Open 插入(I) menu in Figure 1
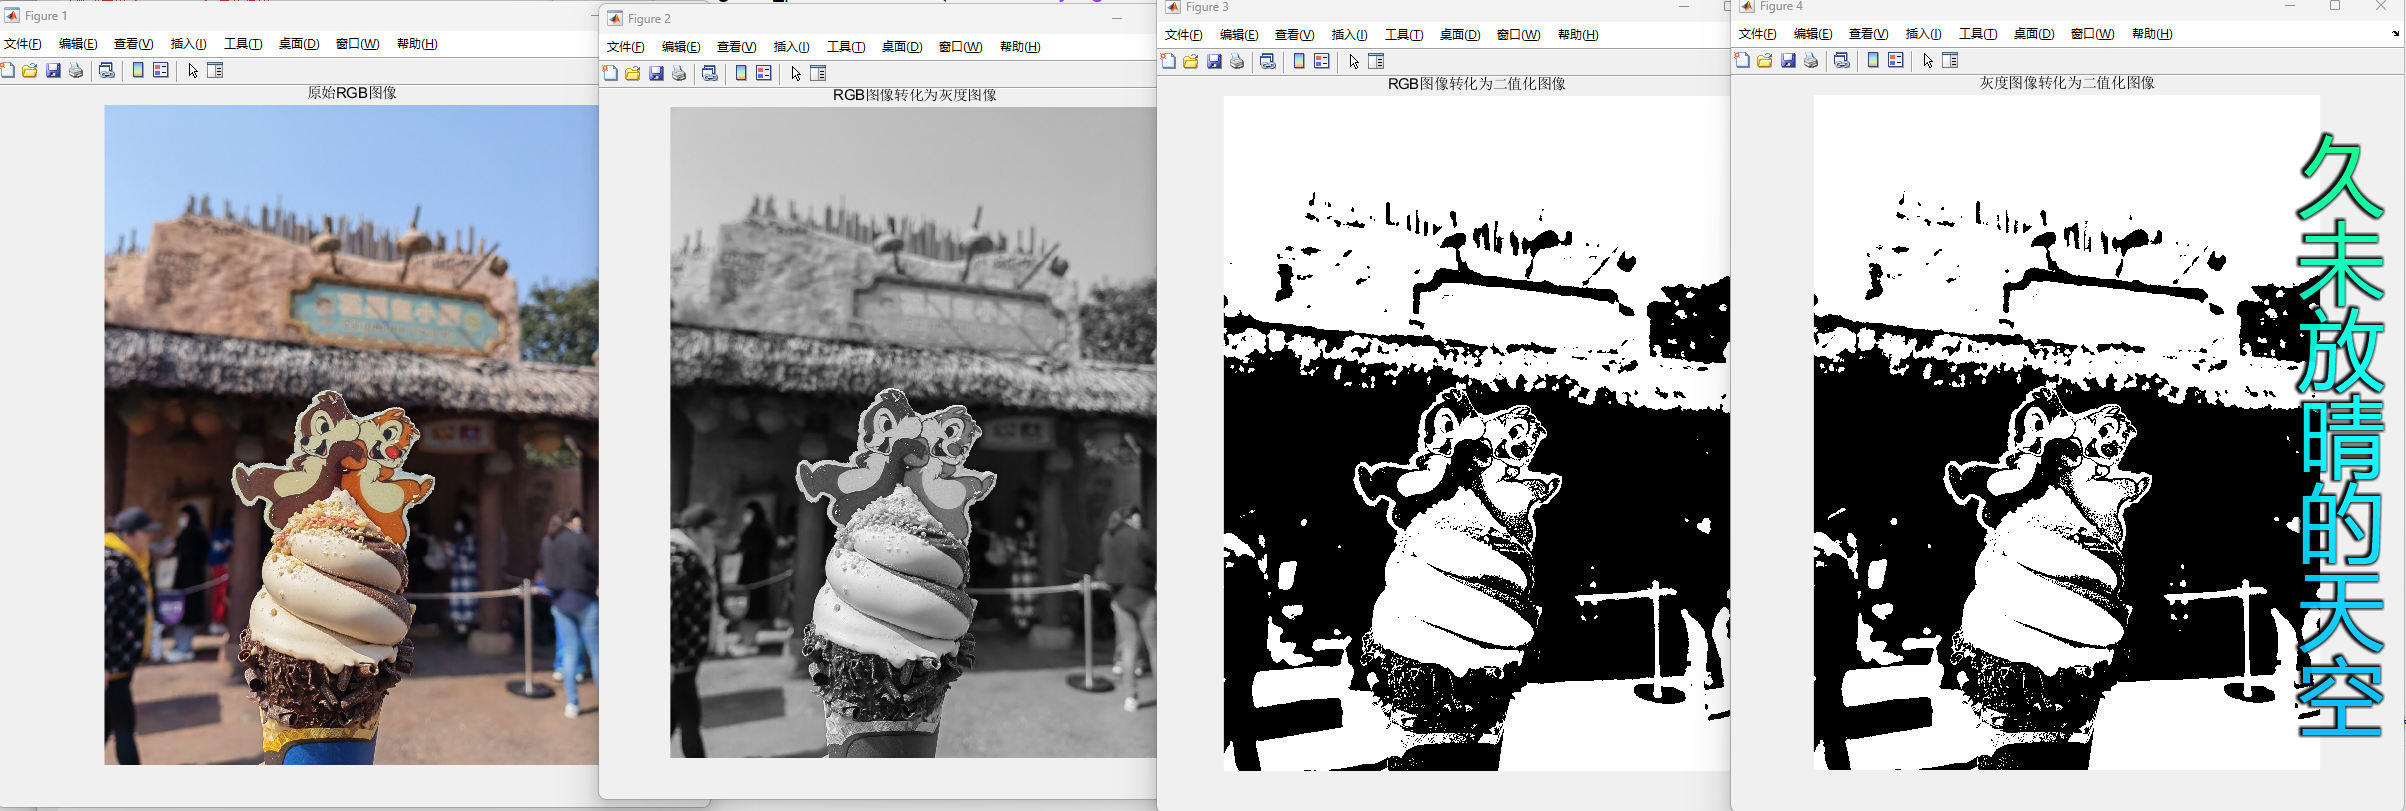The width and height of the screenshot is (2406, 811). pos(188,44)
